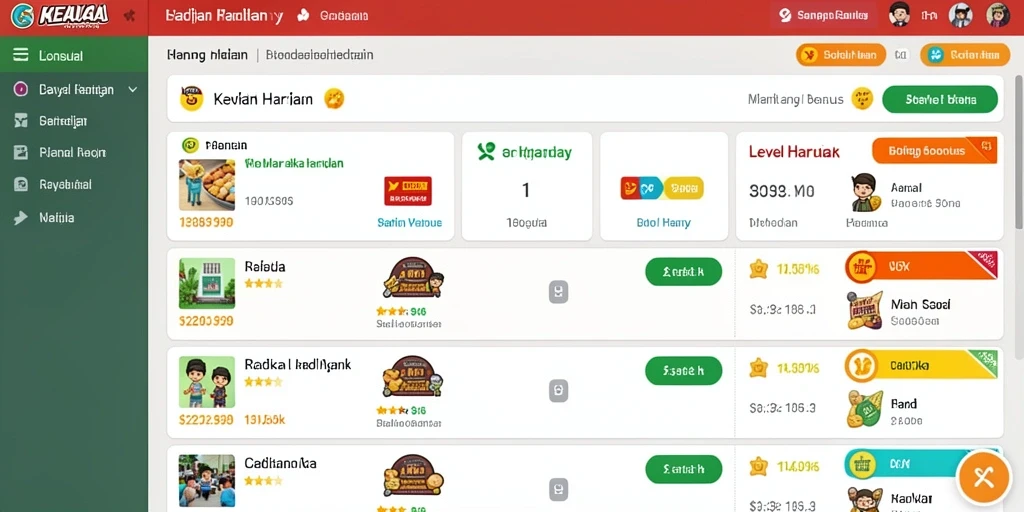Open the Radkal kedljank thumbnail

click(x=206, y=382)
